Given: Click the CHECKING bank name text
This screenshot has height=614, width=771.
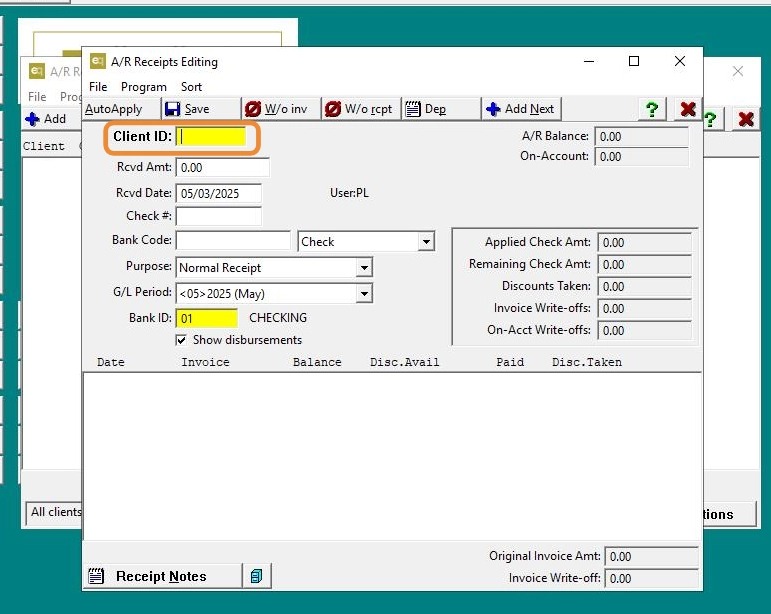Looking at the screenshot, I should [x=278, y=318].
